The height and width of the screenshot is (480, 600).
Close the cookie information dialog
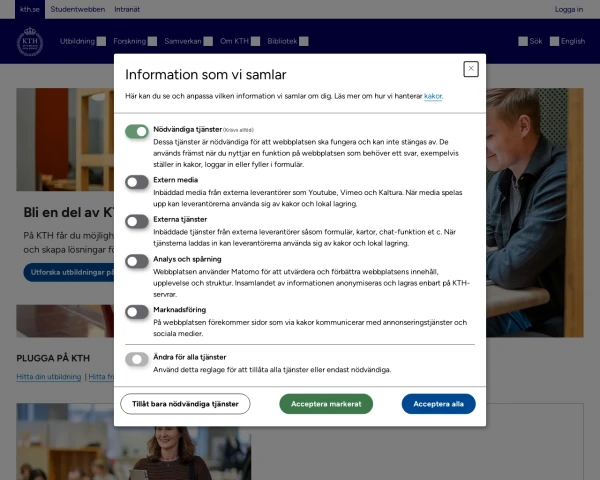pyautogui.click(x=471, y=69)
